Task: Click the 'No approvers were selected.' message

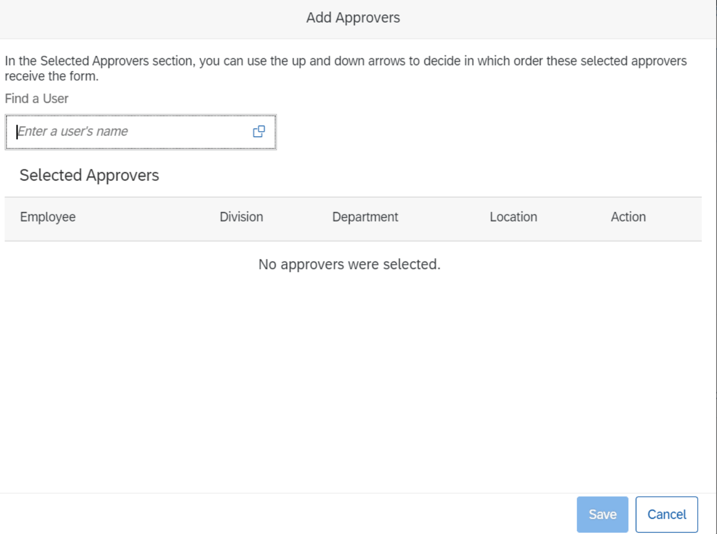Action: click(x=349, y=264)
